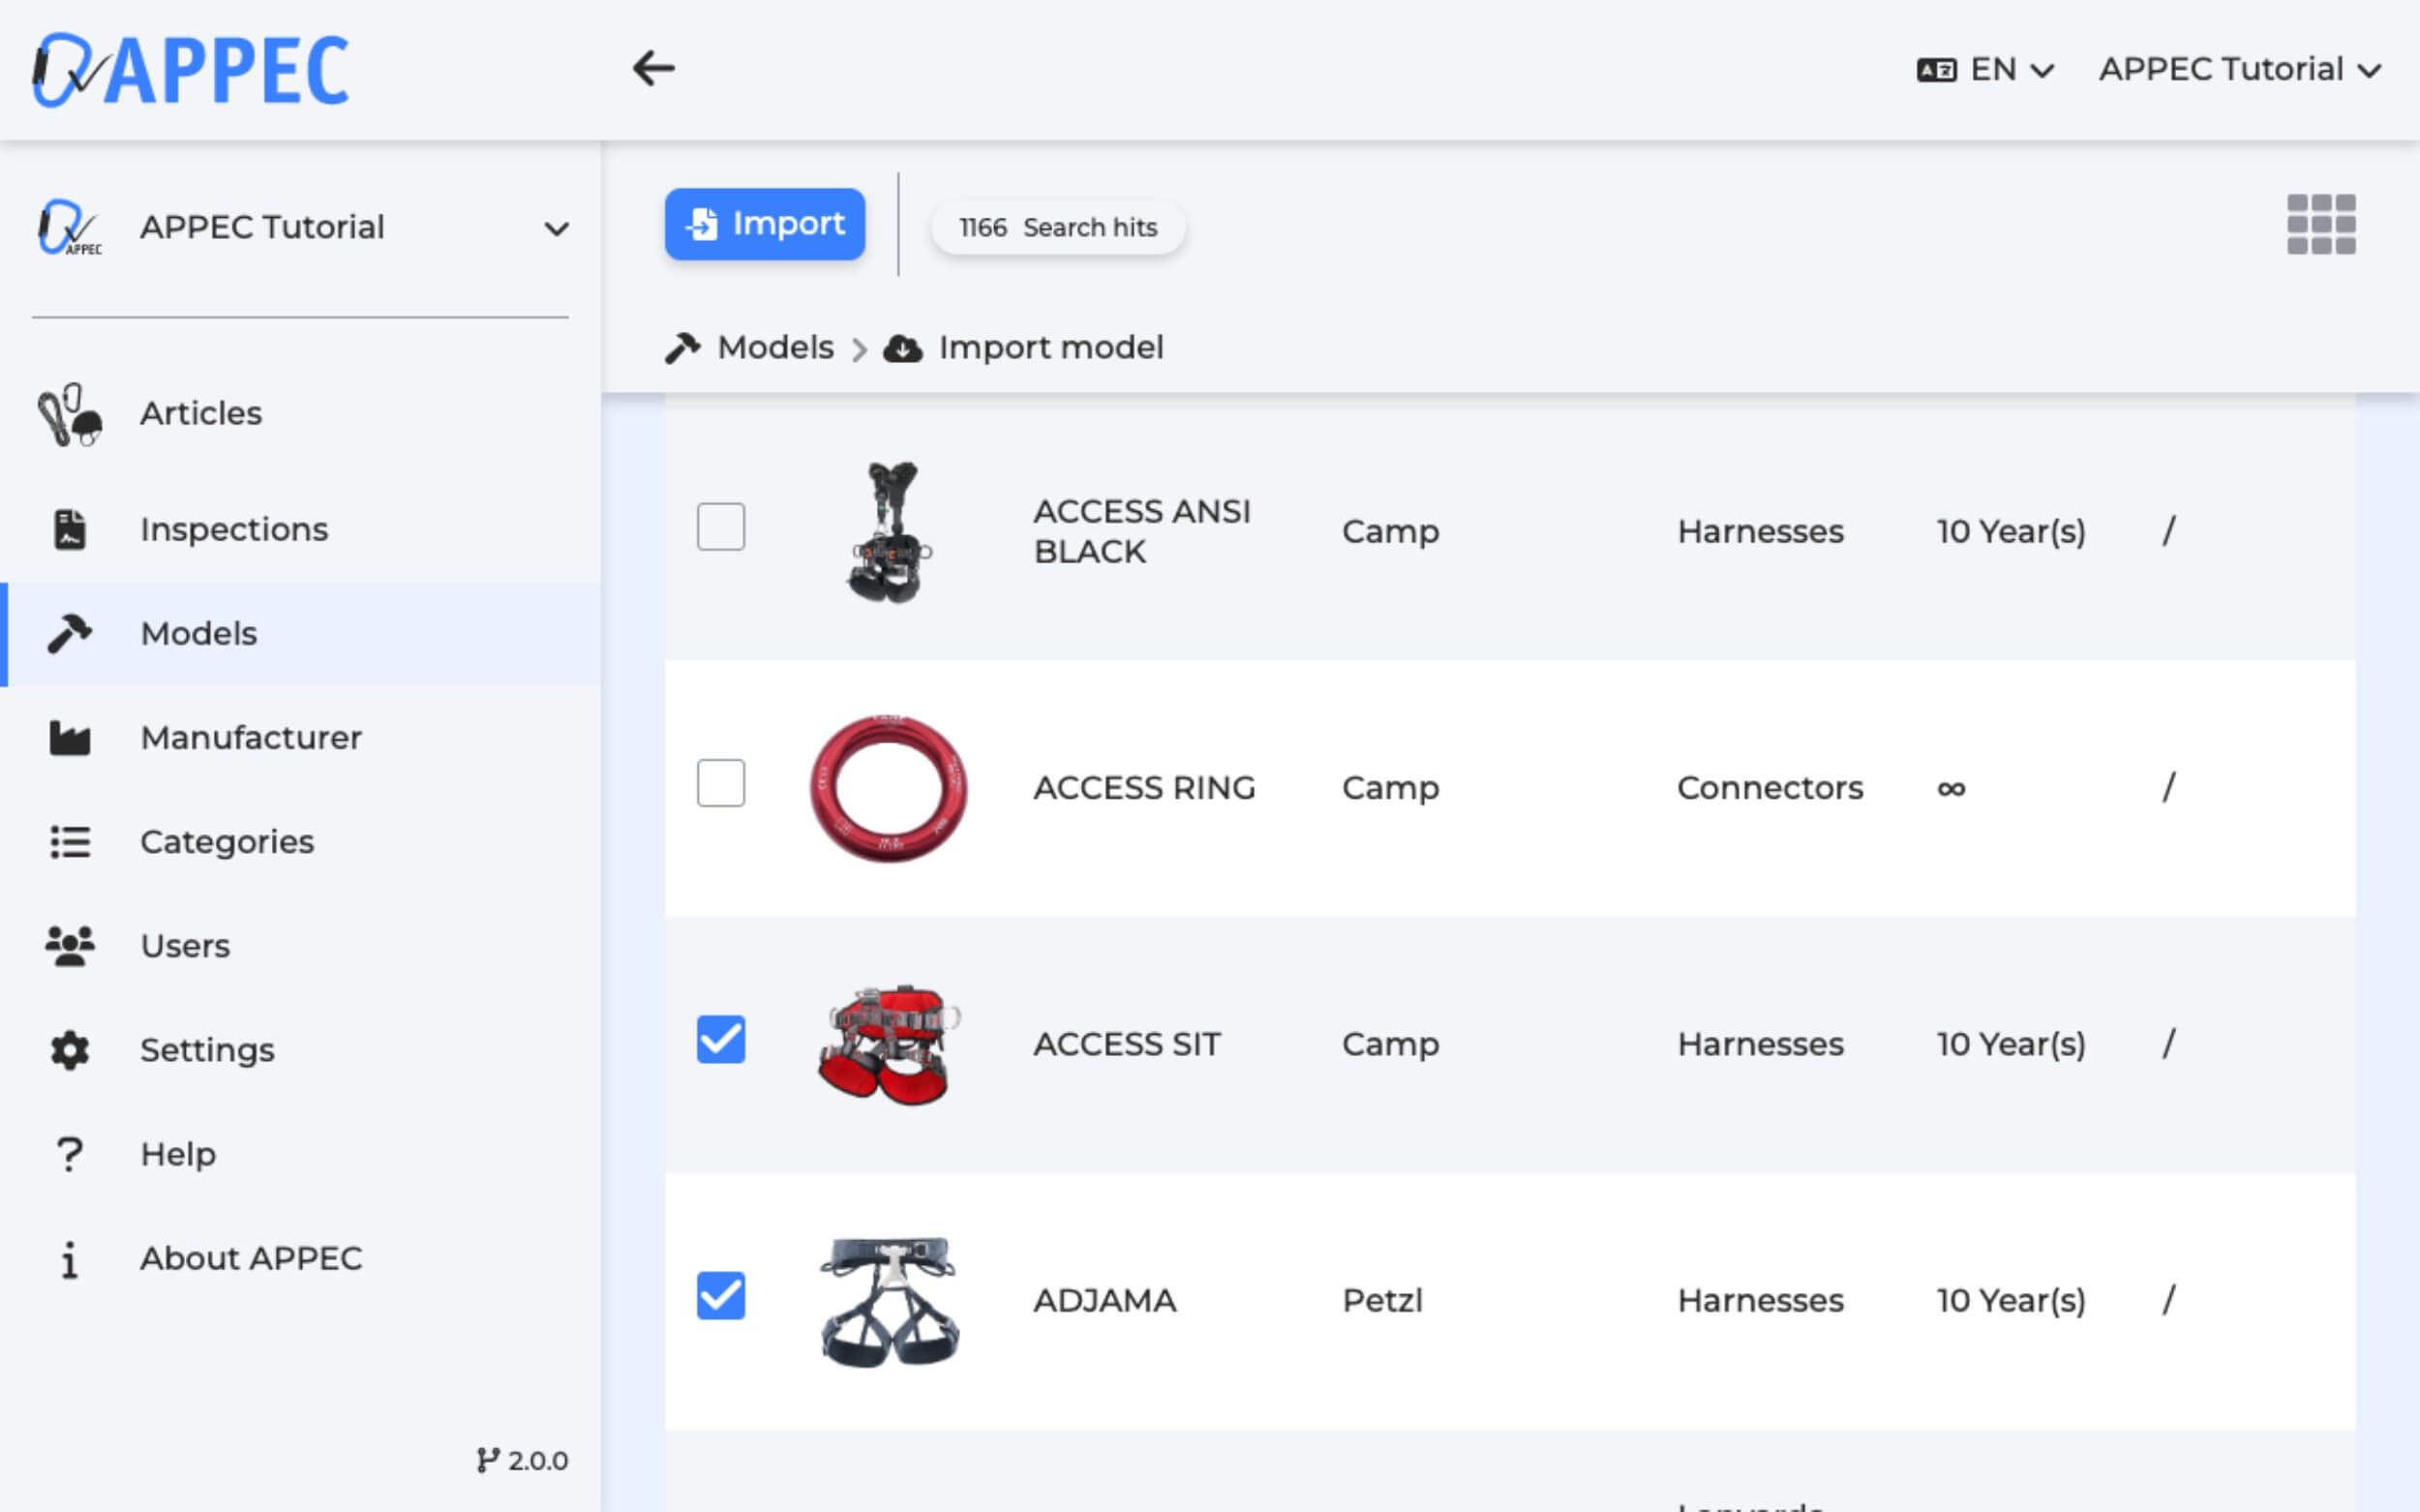
Task: Click the Inspections document icon
Action: pos(69,529)
